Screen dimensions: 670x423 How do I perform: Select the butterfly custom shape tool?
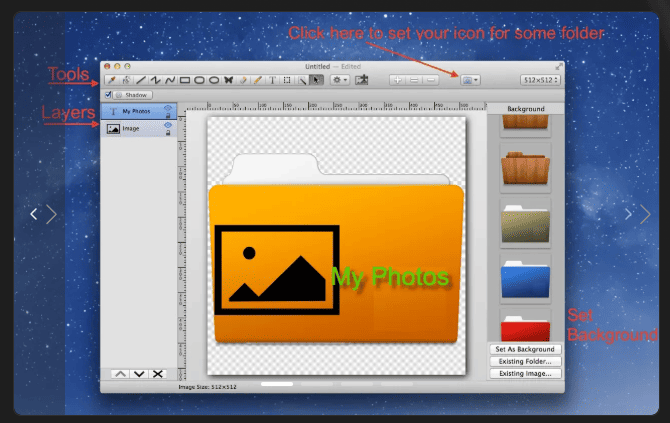228,80
